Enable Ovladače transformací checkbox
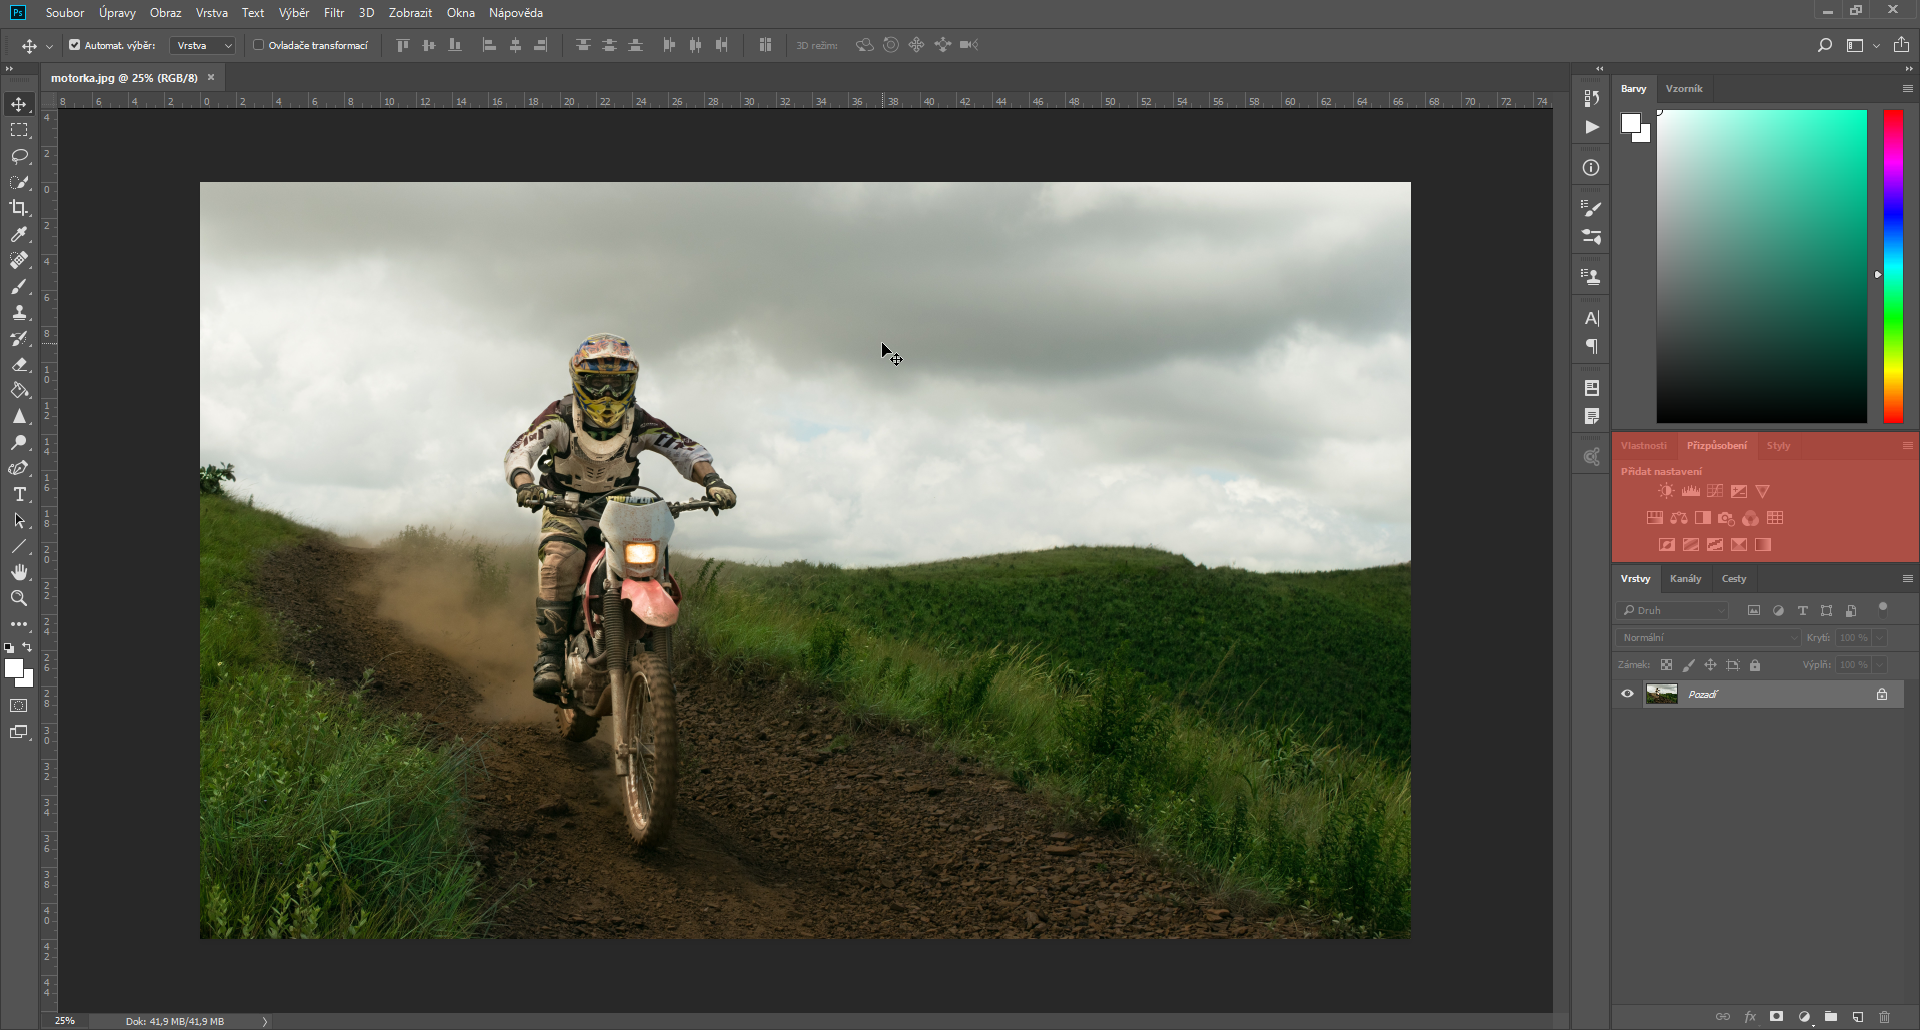This screenshot has width=1920, height=1030. pos(258,45)
